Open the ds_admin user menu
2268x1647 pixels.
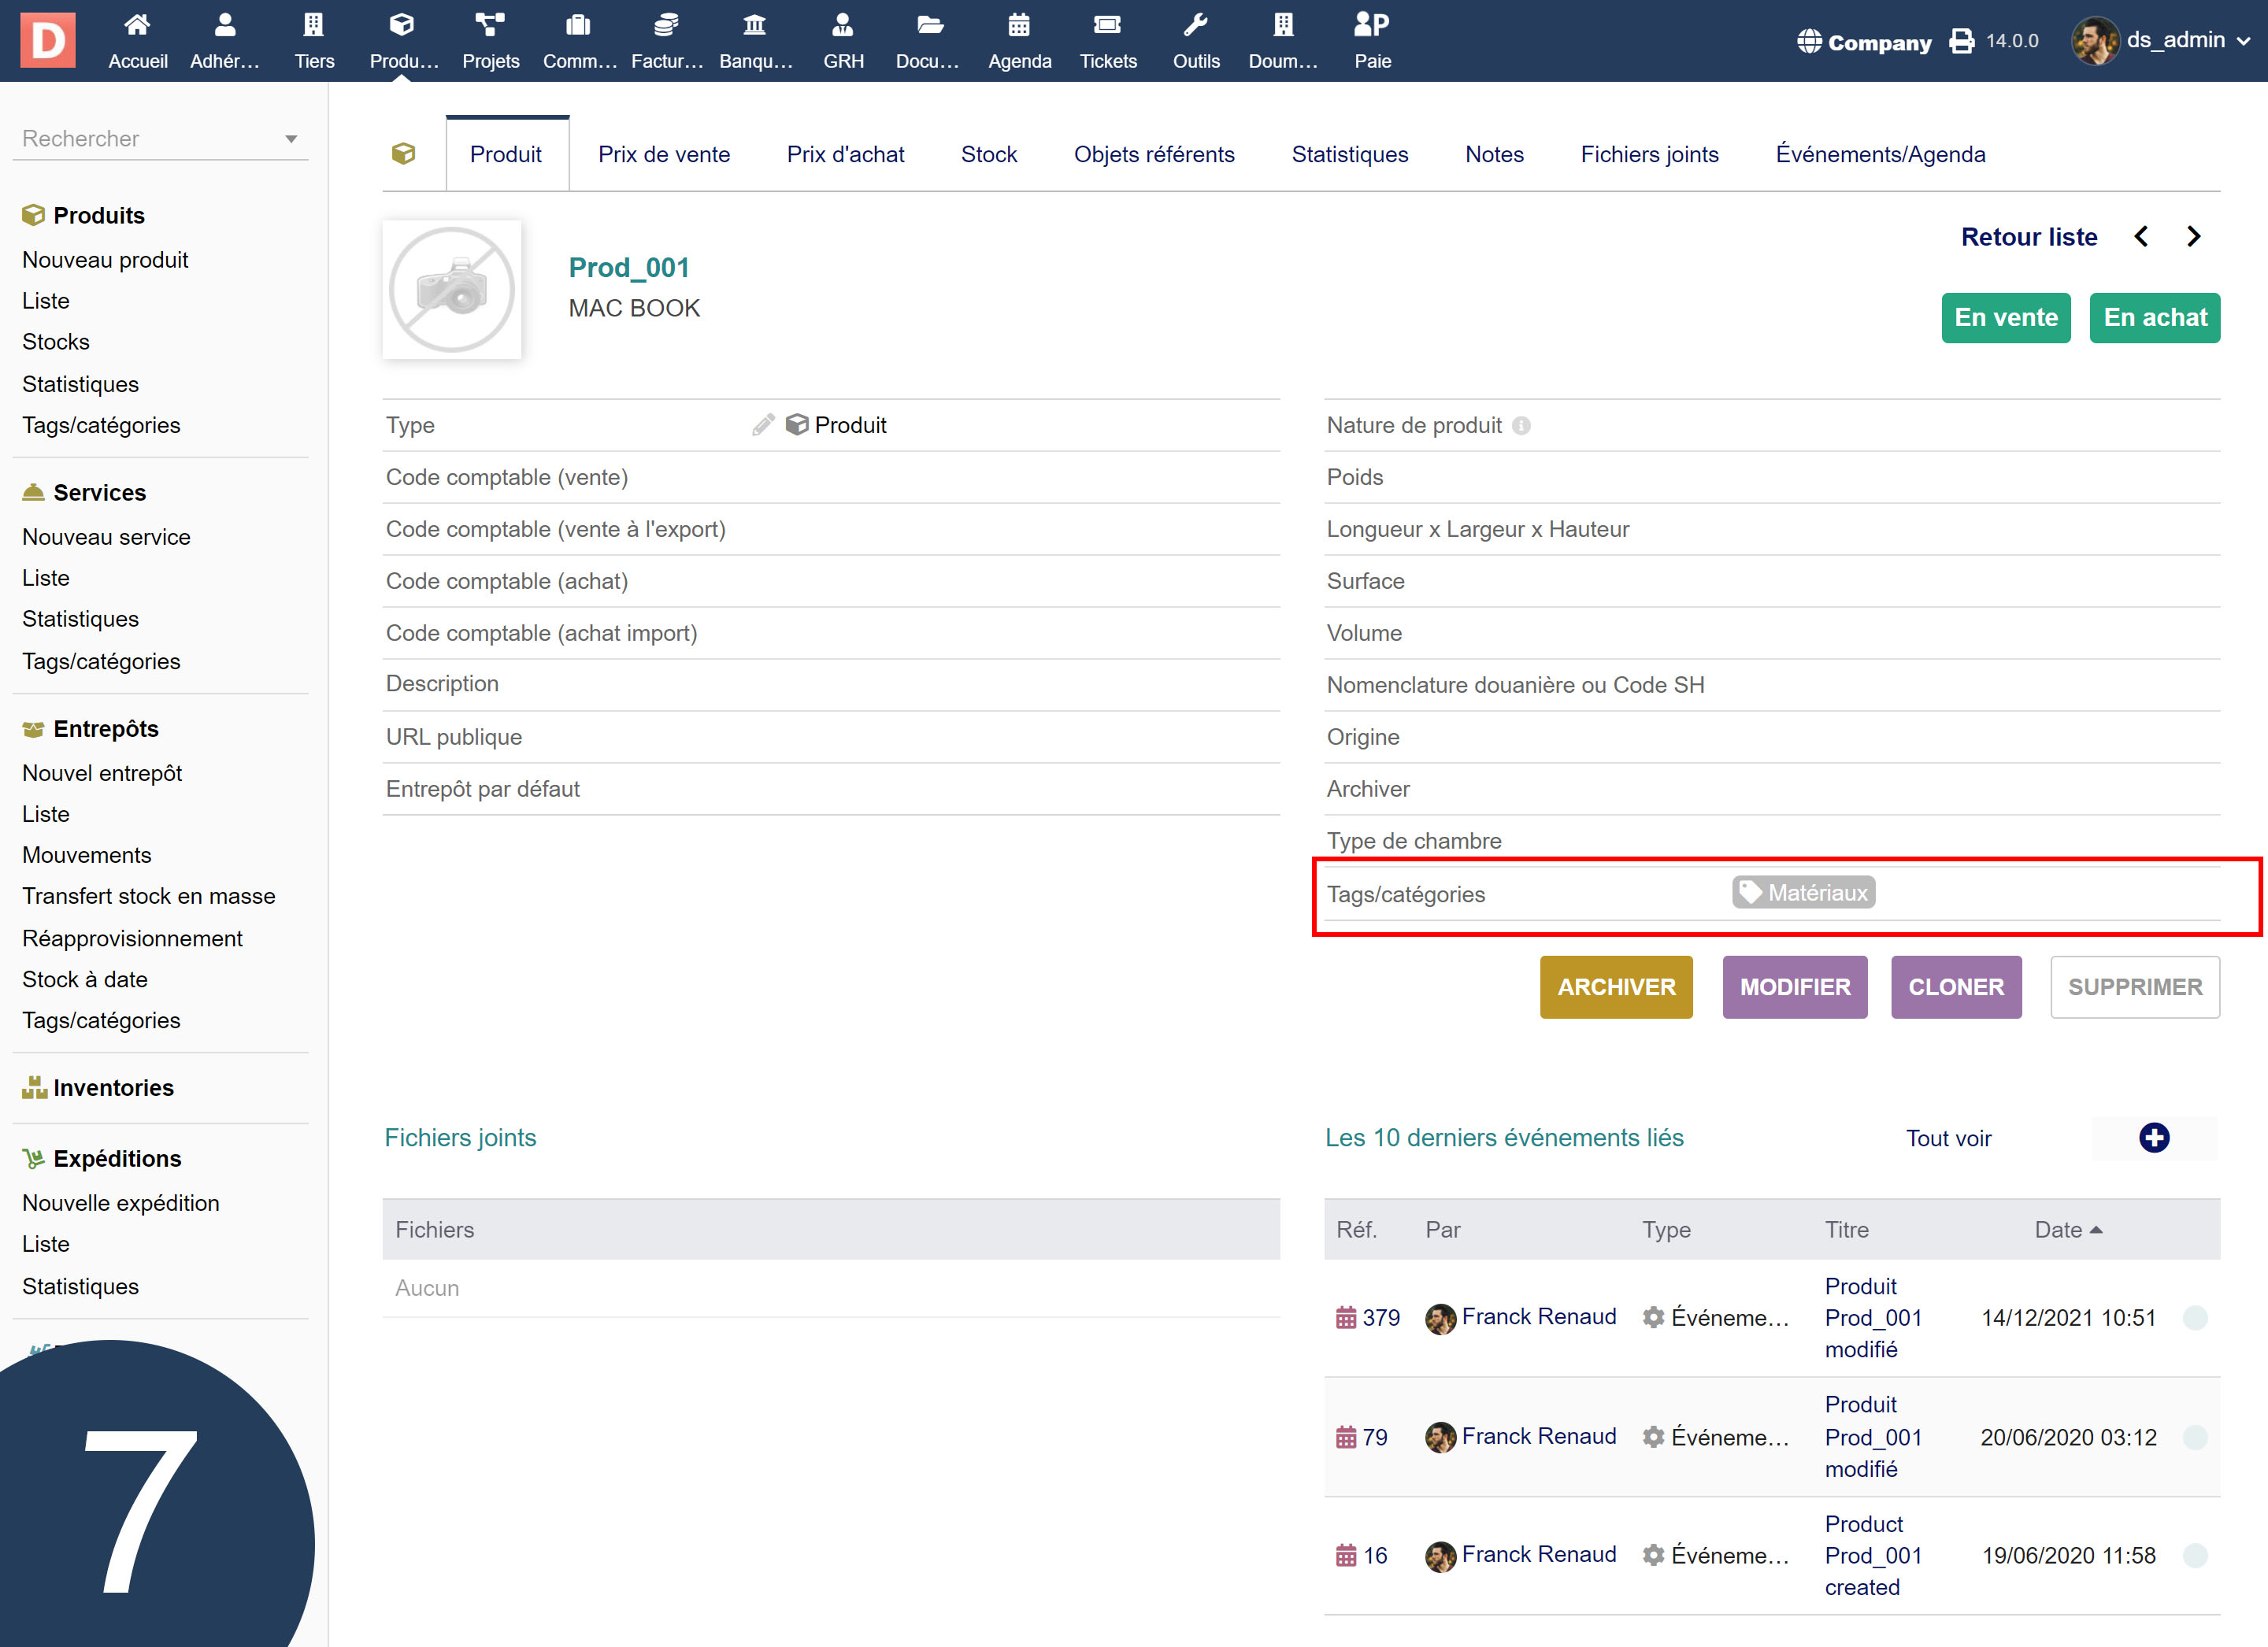[2176, 41]
